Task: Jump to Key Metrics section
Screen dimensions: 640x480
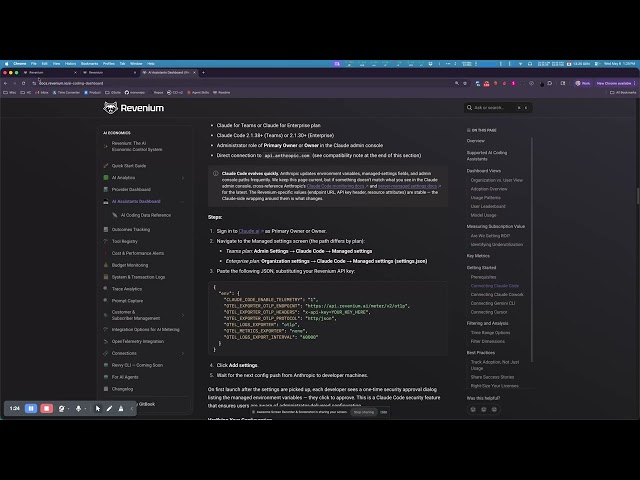Action: (478, 256)
